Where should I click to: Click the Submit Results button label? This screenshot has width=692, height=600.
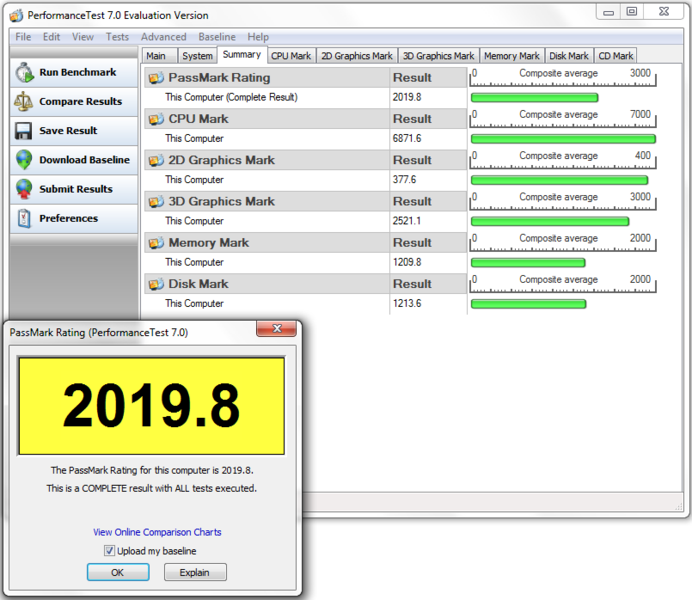click(x=76, y=189)
